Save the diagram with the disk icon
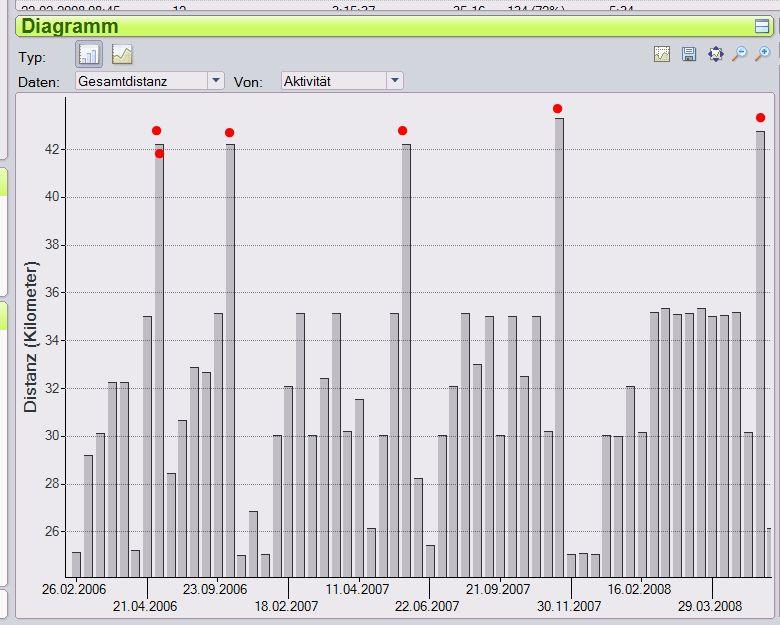The width and height of the screenshot is (780, 625). pyautogui.click(x=688, y=54)
